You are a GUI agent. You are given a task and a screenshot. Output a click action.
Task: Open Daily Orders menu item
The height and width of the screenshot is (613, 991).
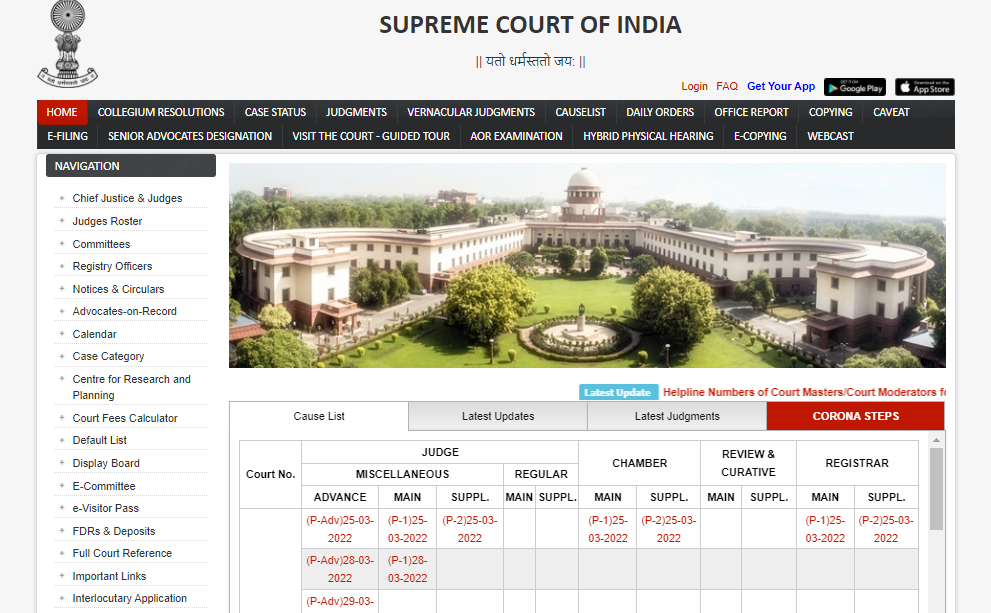tap(660, 112)
